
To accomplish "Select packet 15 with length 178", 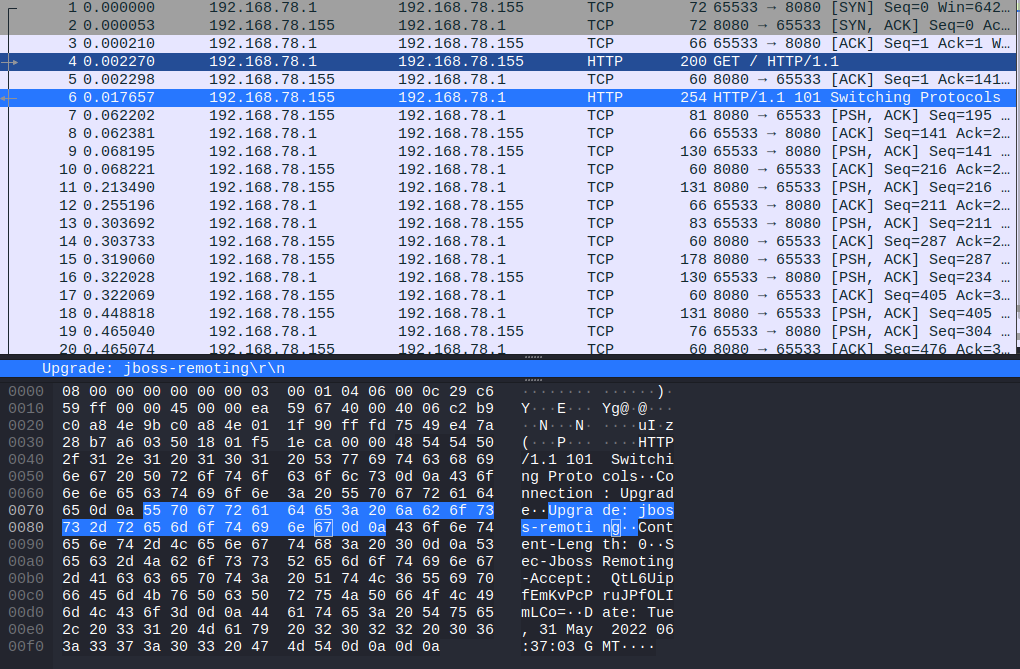I will point(500,259).
